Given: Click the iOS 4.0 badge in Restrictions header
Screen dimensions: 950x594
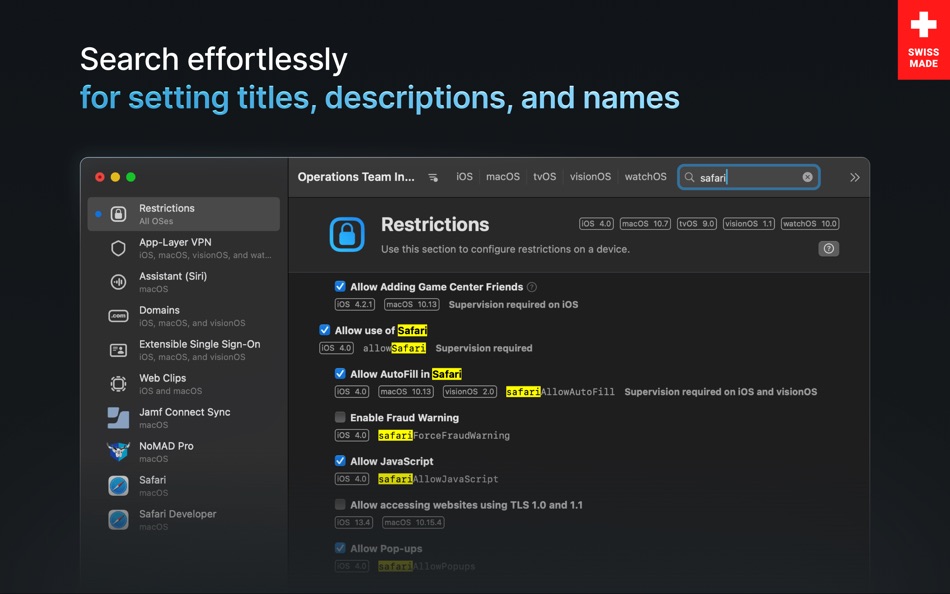Looking at the screenshot, I should (x=597, y=224).
